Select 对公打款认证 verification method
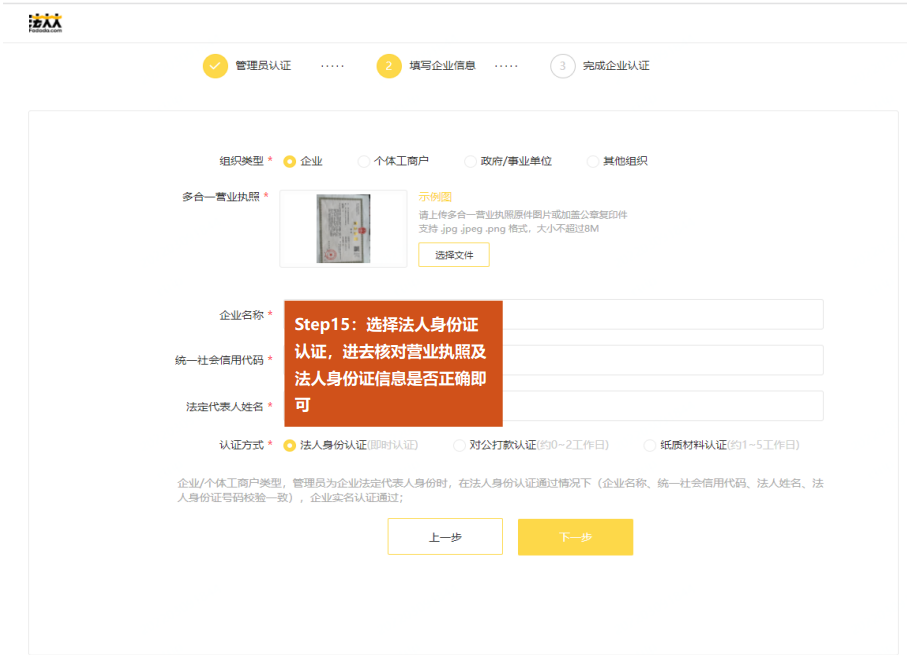Viewport: 907px width, 655px height. click(x=460, y=445)
